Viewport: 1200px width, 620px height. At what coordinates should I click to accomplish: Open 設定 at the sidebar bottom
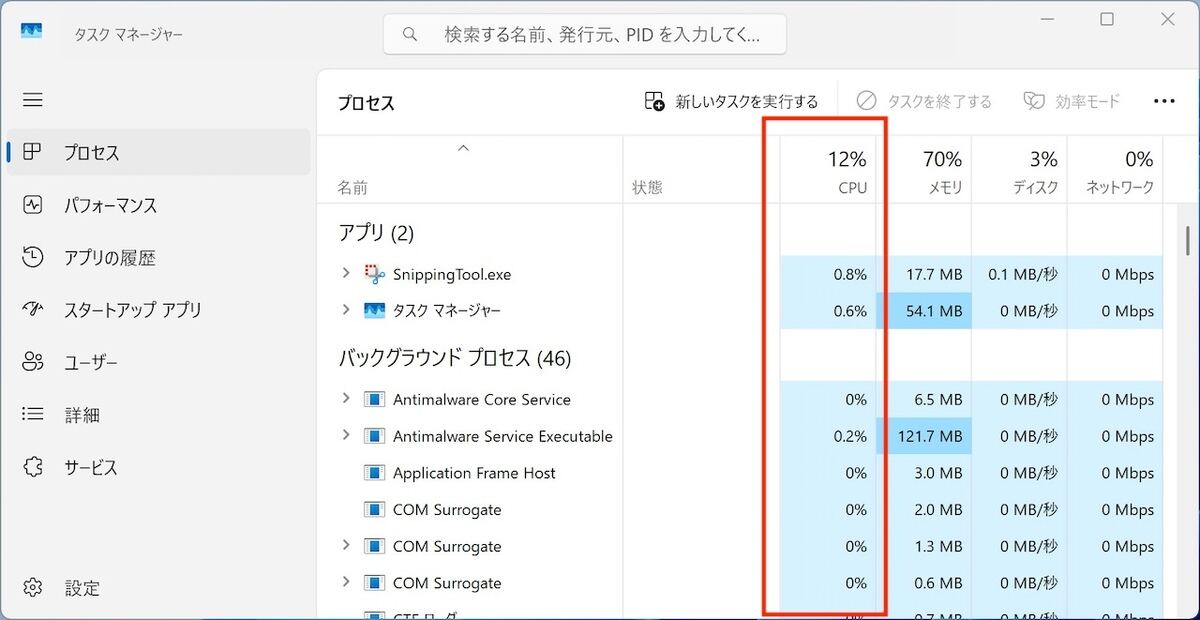[159, 587]
